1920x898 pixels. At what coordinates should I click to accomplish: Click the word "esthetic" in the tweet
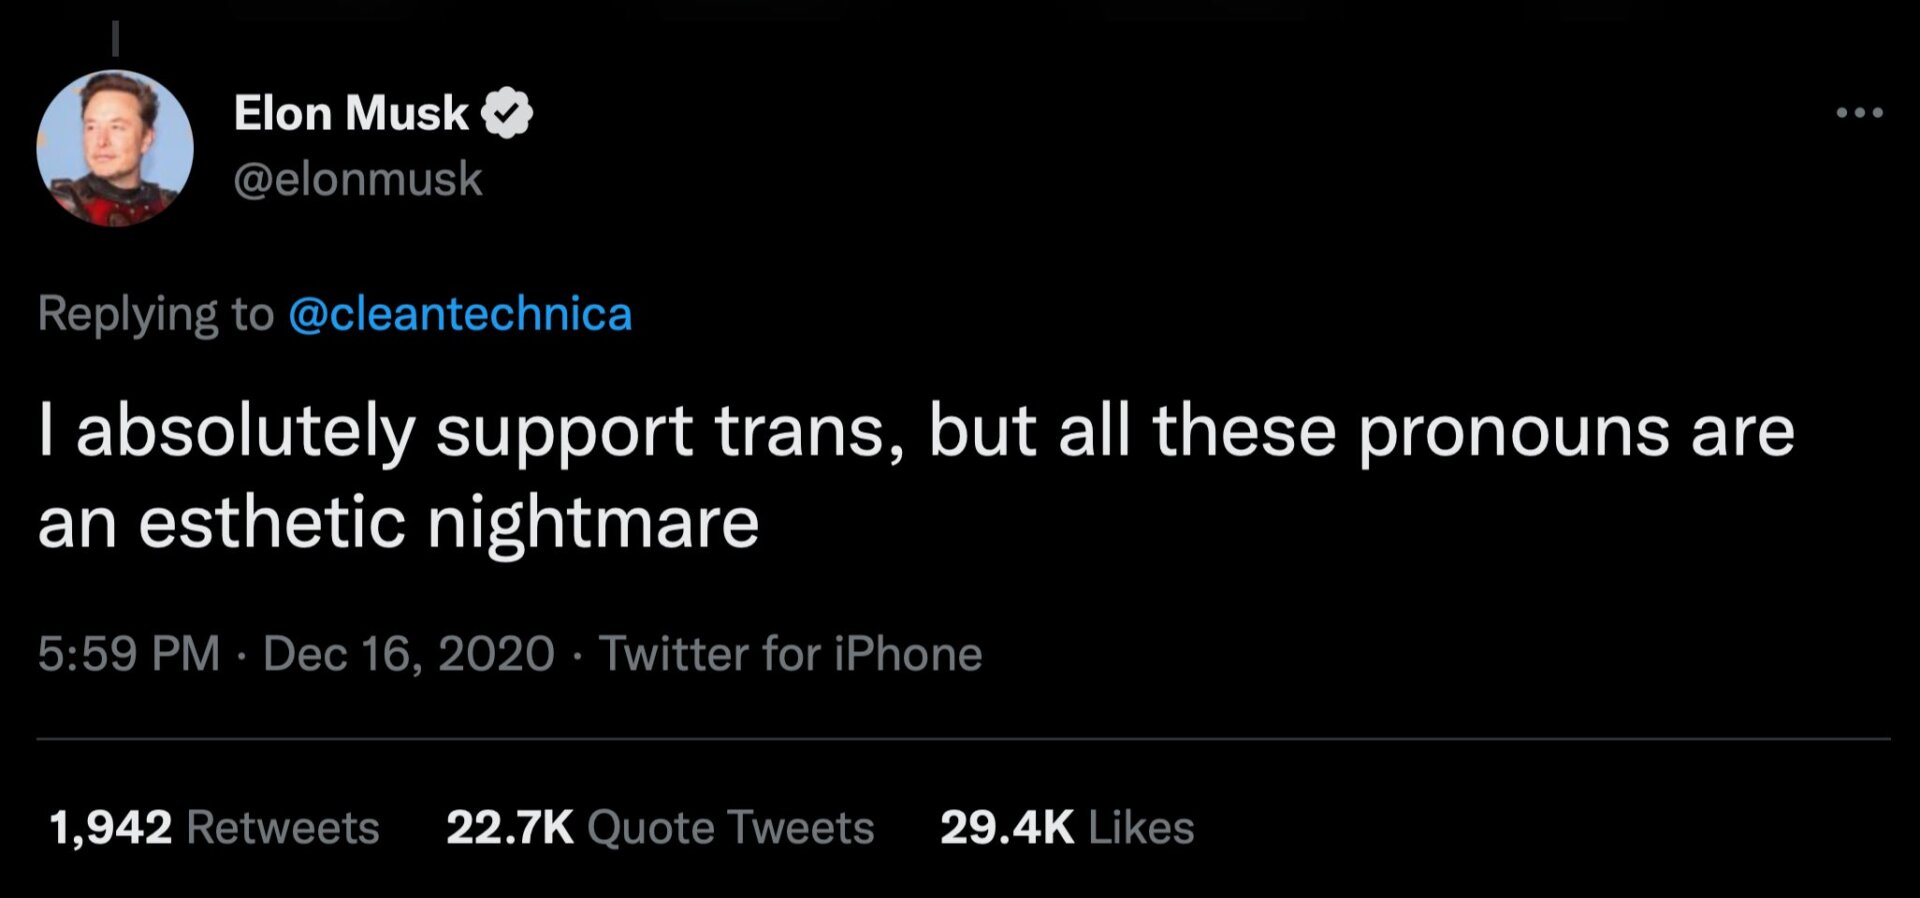pos(271,523)
